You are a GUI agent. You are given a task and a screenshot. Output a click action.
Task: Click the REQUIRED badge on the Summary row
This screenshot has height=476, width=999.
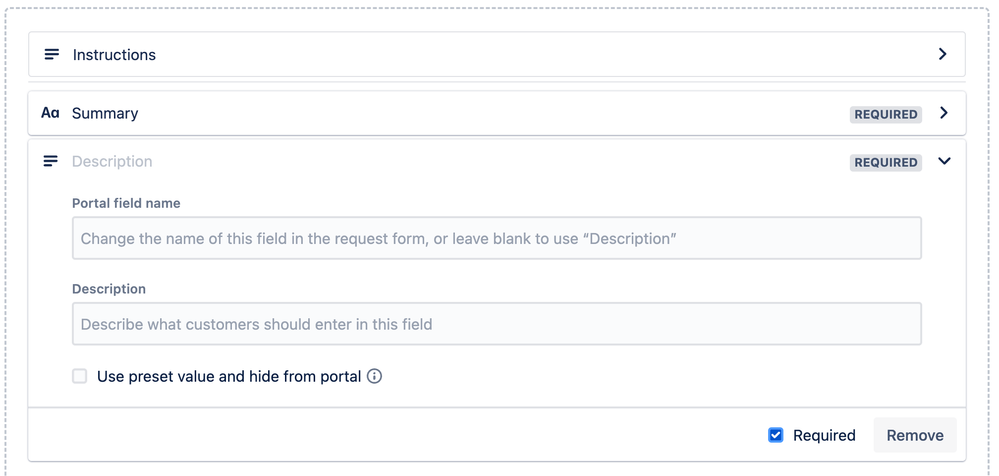coord(886,115)
